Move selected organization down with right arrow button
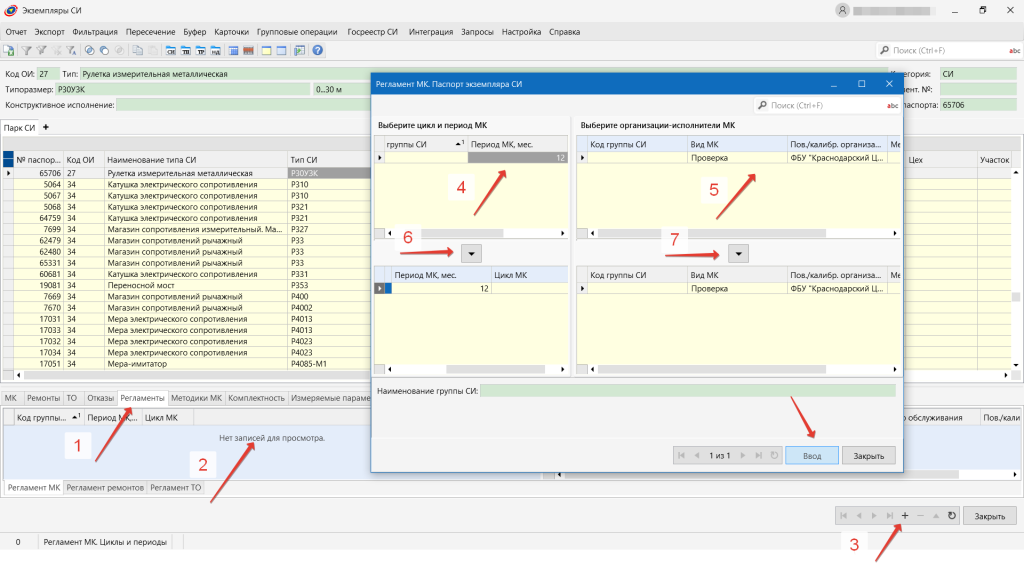 point(738,253)
